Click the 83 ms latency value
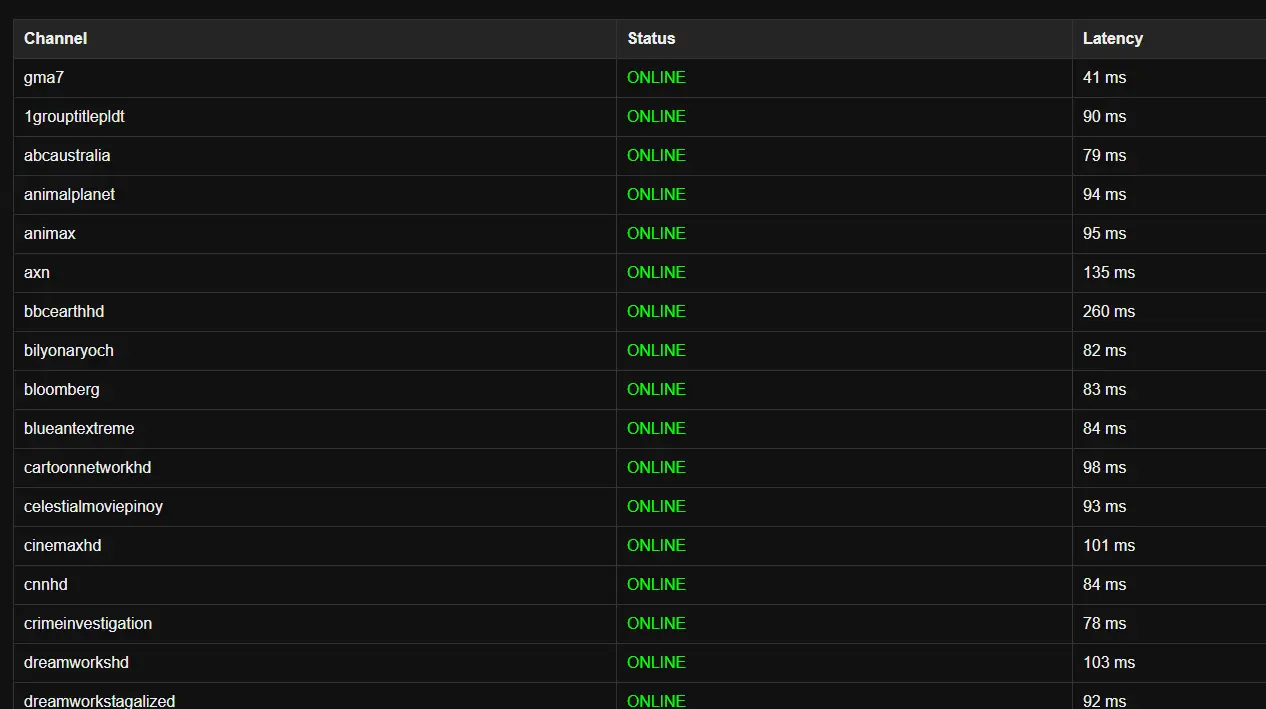 (1104, 389)
